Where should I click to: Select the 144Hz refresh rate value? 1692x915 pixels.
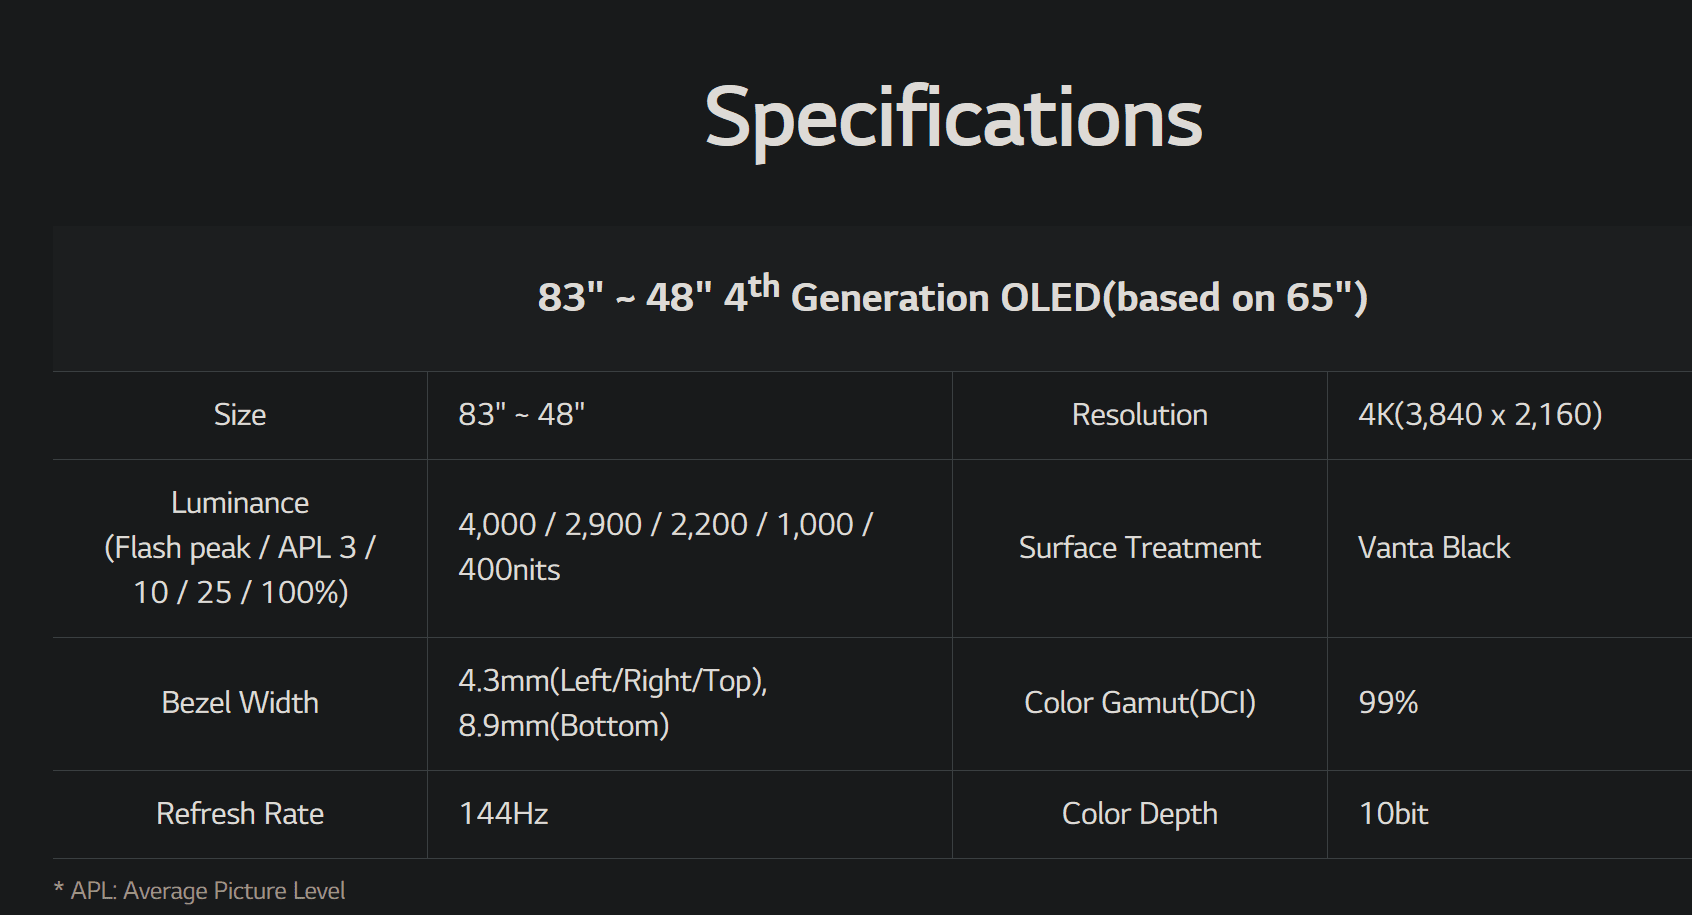pos(503,814)
